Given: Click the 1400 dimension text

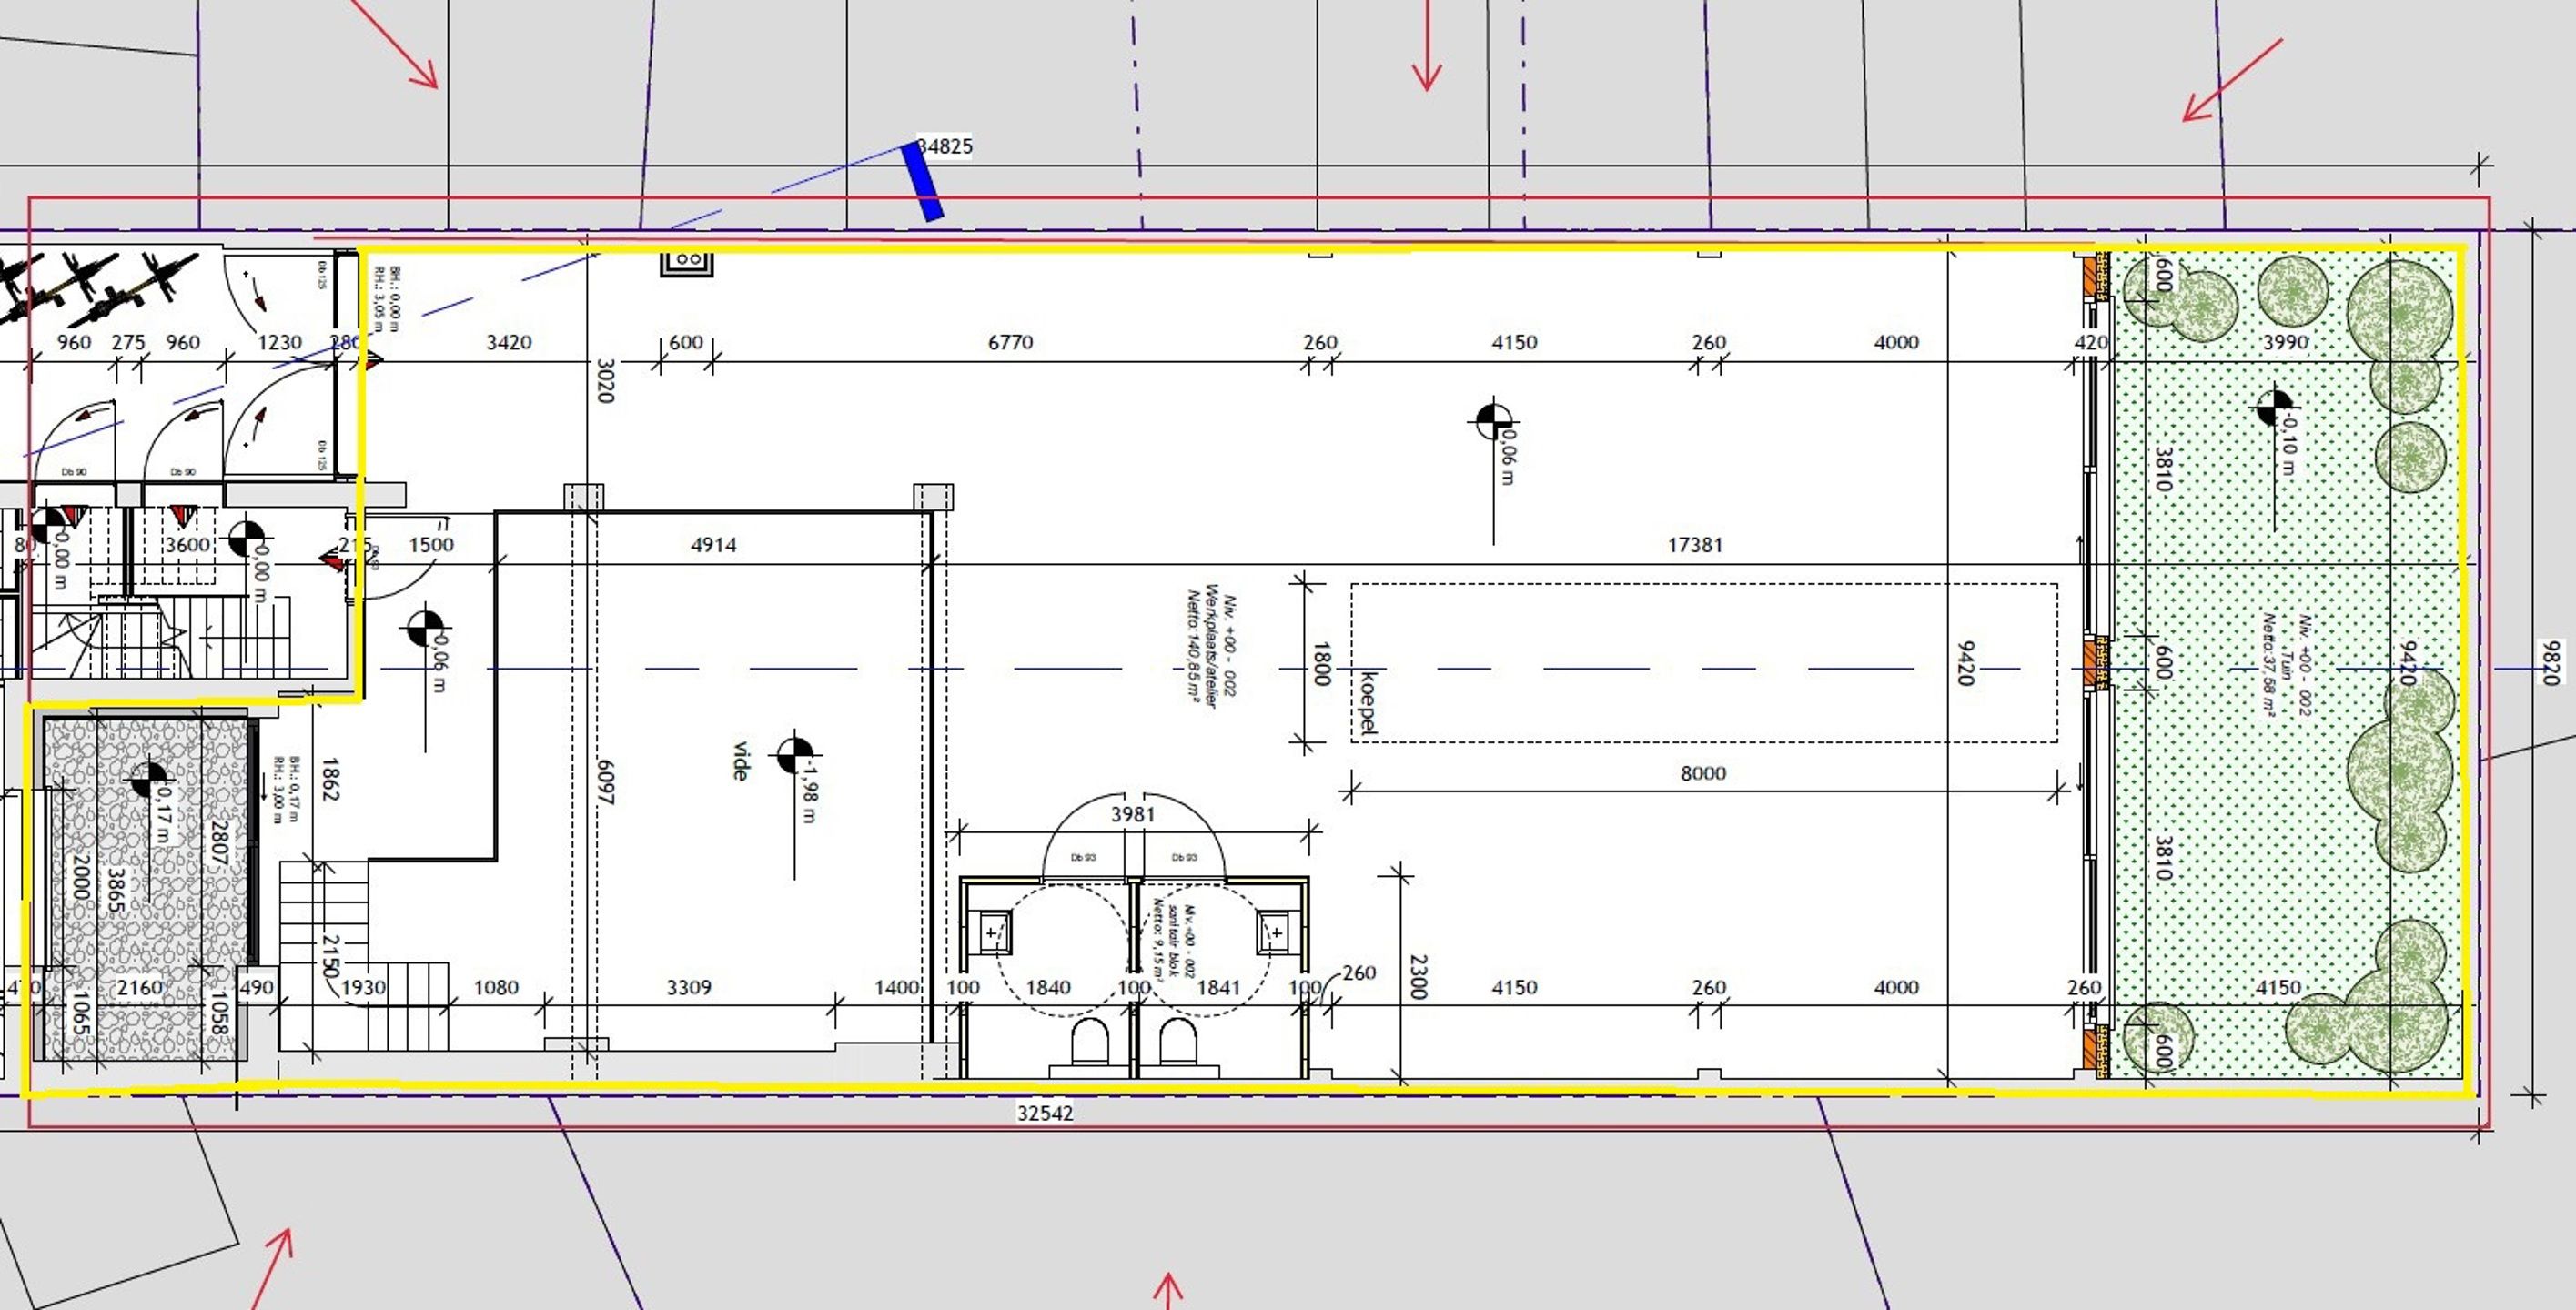Looking at the screenshot, I should (897, 988).
